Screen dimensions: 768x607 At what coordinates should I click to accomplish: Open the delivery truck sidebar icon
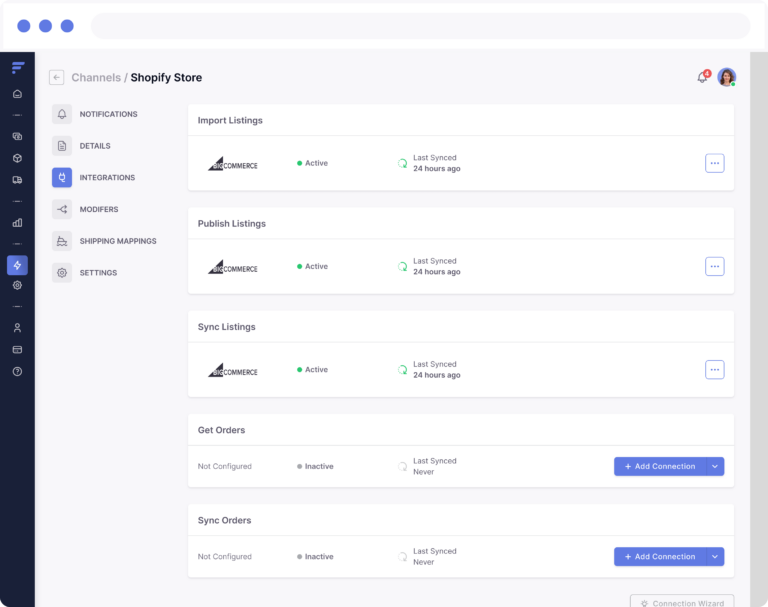(x=17, y=180)
